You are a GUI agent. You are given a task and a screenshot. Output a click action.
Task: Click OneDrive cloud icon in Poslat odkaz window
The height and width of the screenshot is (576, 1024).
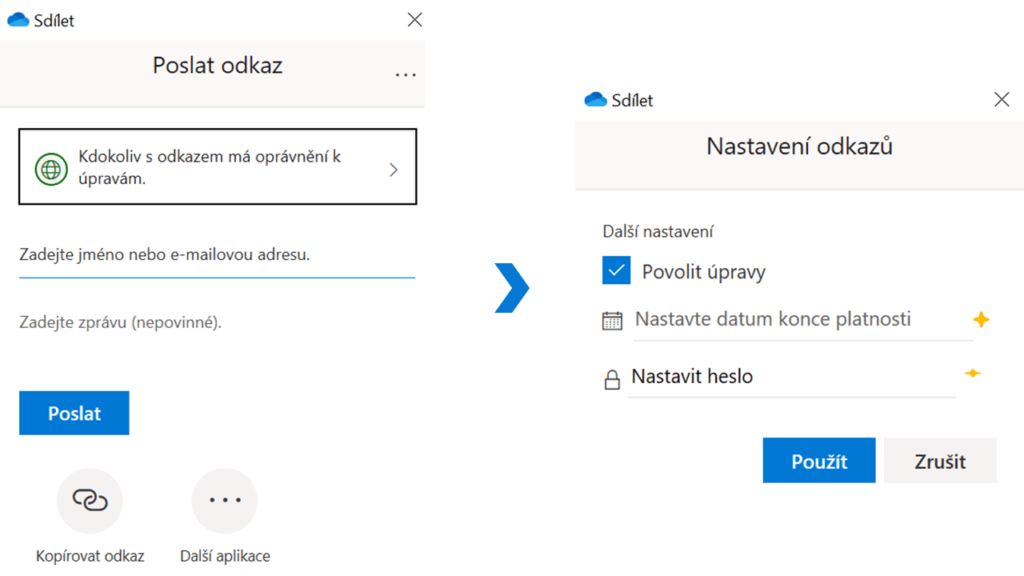point(18,20)
